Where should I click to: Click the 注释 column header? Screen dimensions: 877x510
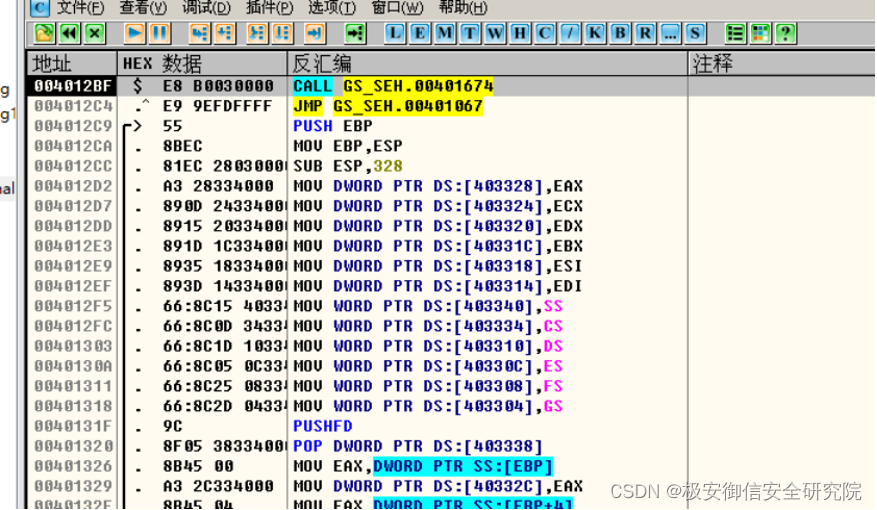click(x=782, y=63)
